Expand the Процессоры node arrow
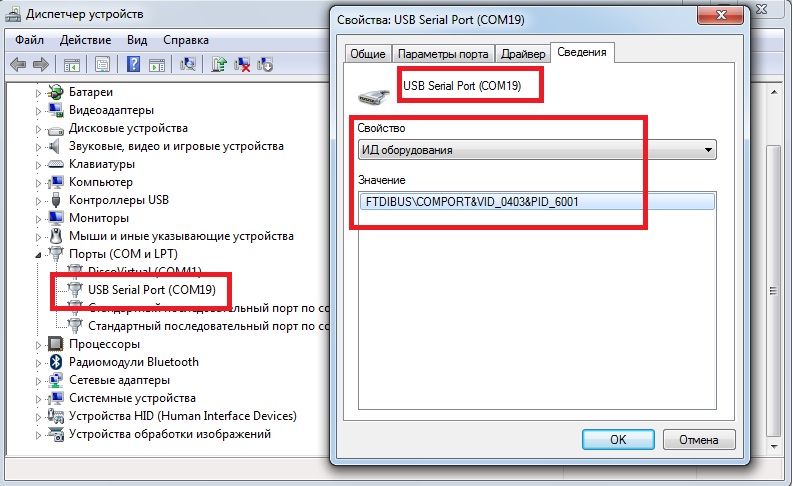This screenshot has width=793, height=486. pyautogui.click(x=38, y=345)
